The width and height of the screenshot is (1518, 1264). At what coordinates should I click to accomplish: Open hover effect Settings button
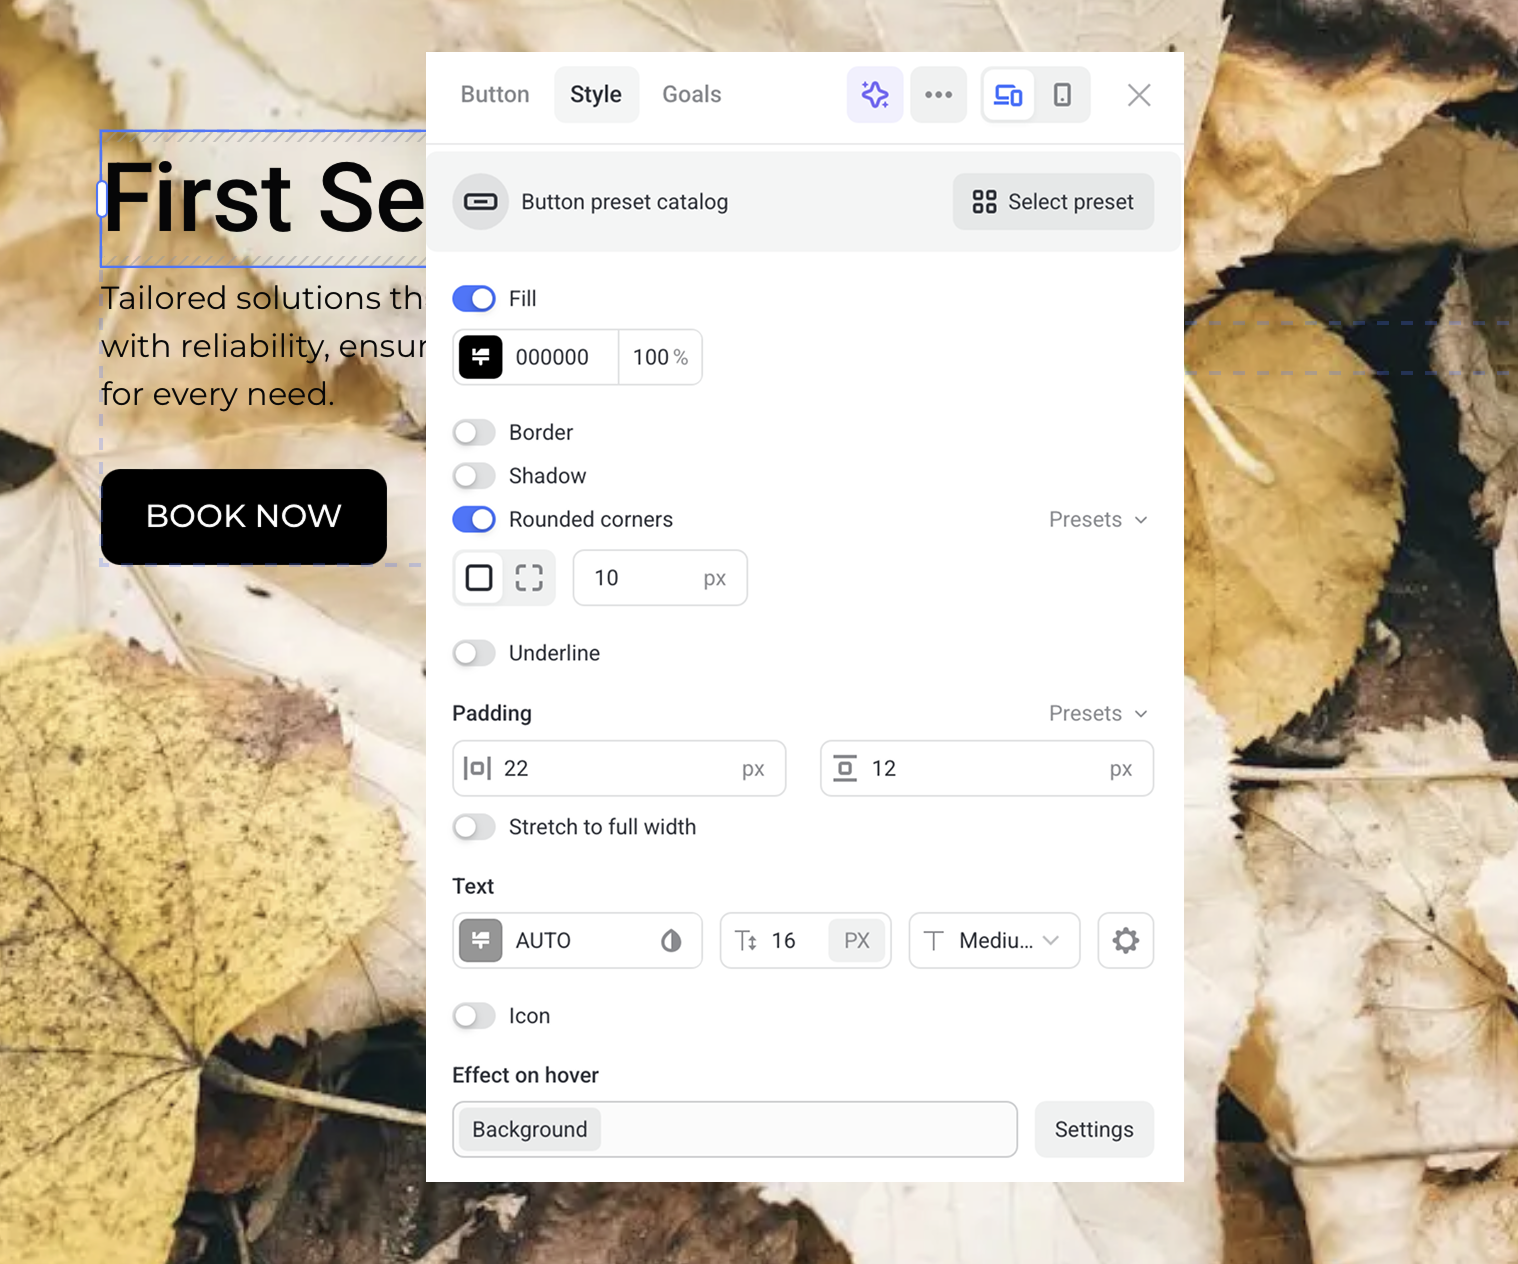1094,1130
